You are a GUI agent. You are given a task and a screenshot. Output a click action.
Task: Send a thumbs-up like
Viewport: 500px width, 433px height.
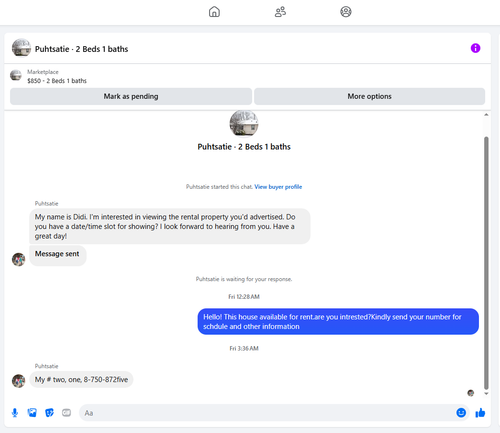(x=480, y=413)
